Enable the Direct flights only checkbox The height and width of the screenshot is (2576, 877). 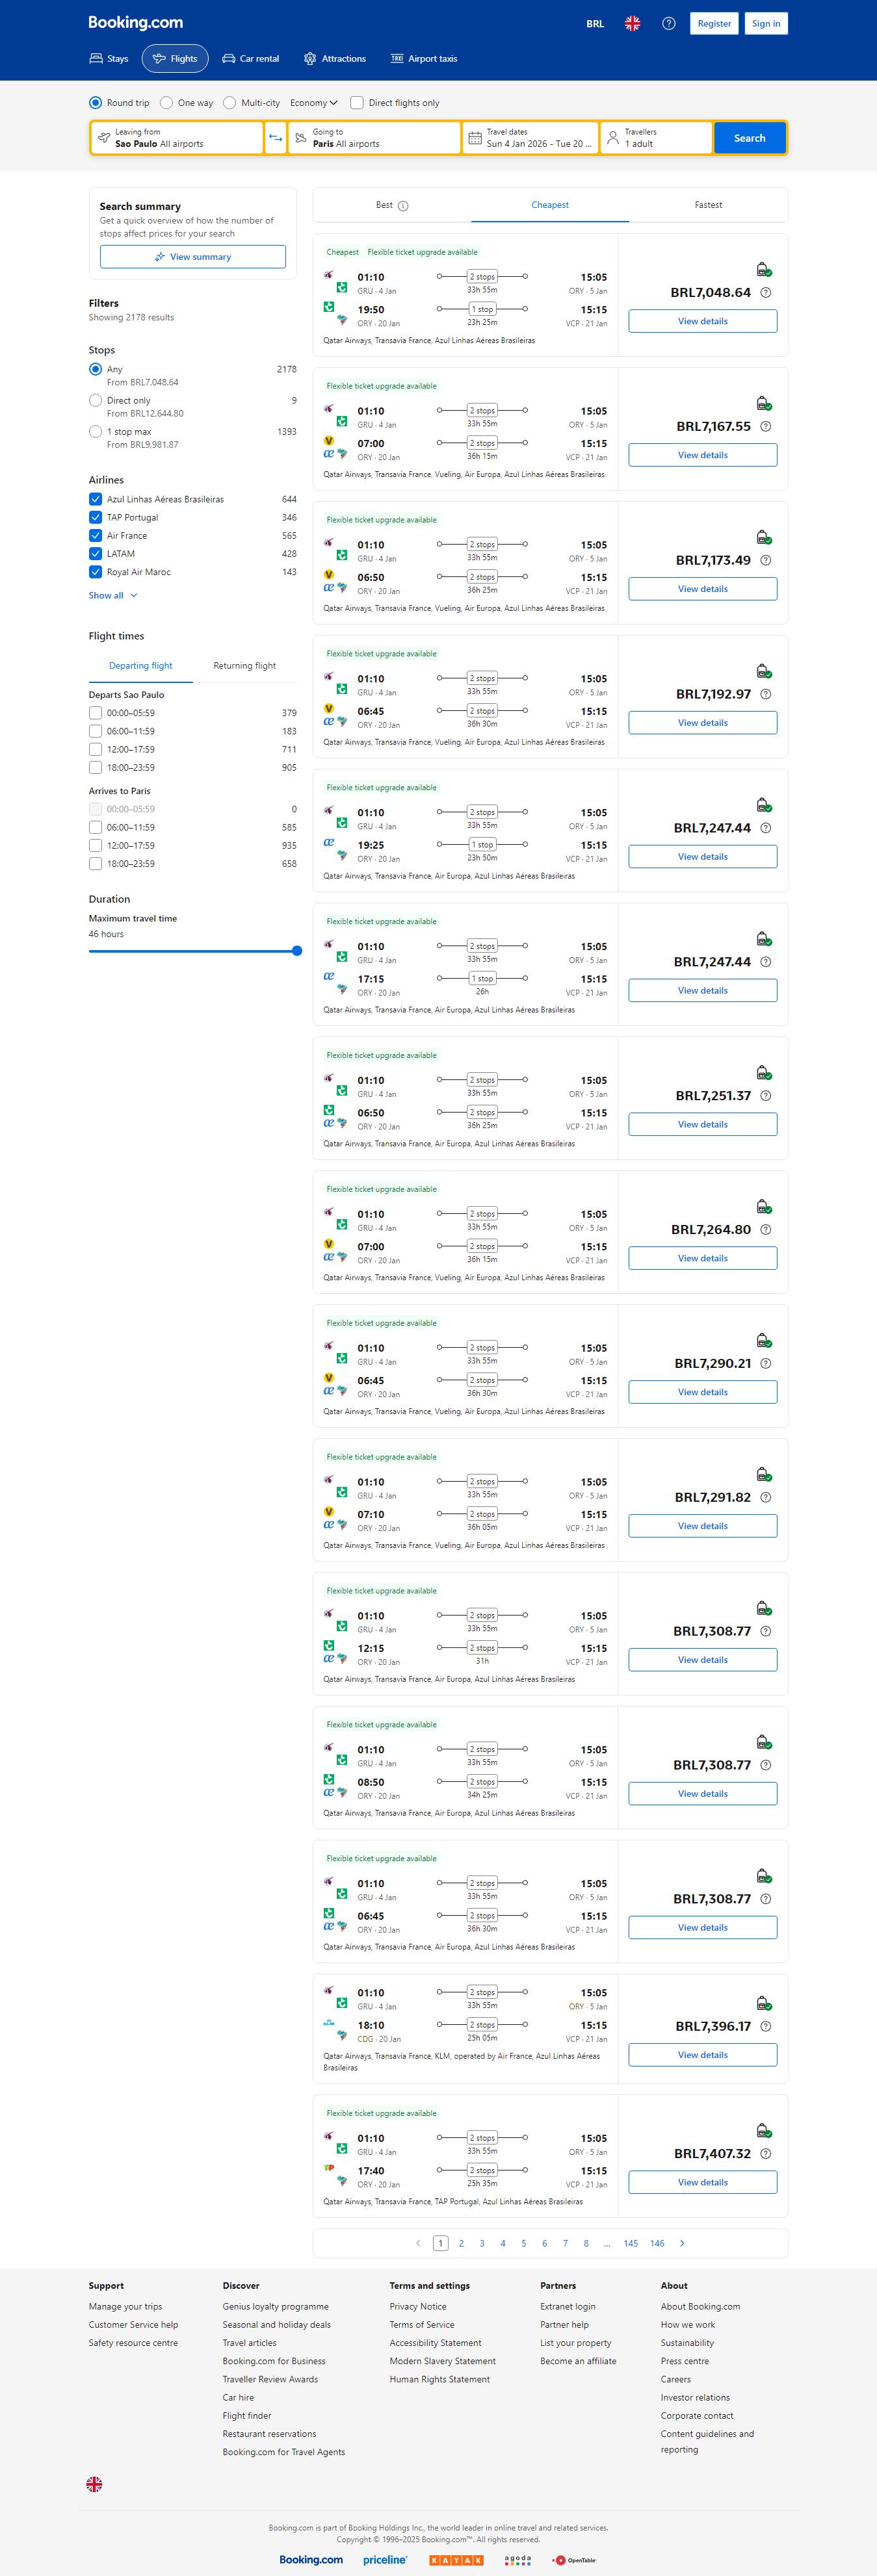point(357,103)
